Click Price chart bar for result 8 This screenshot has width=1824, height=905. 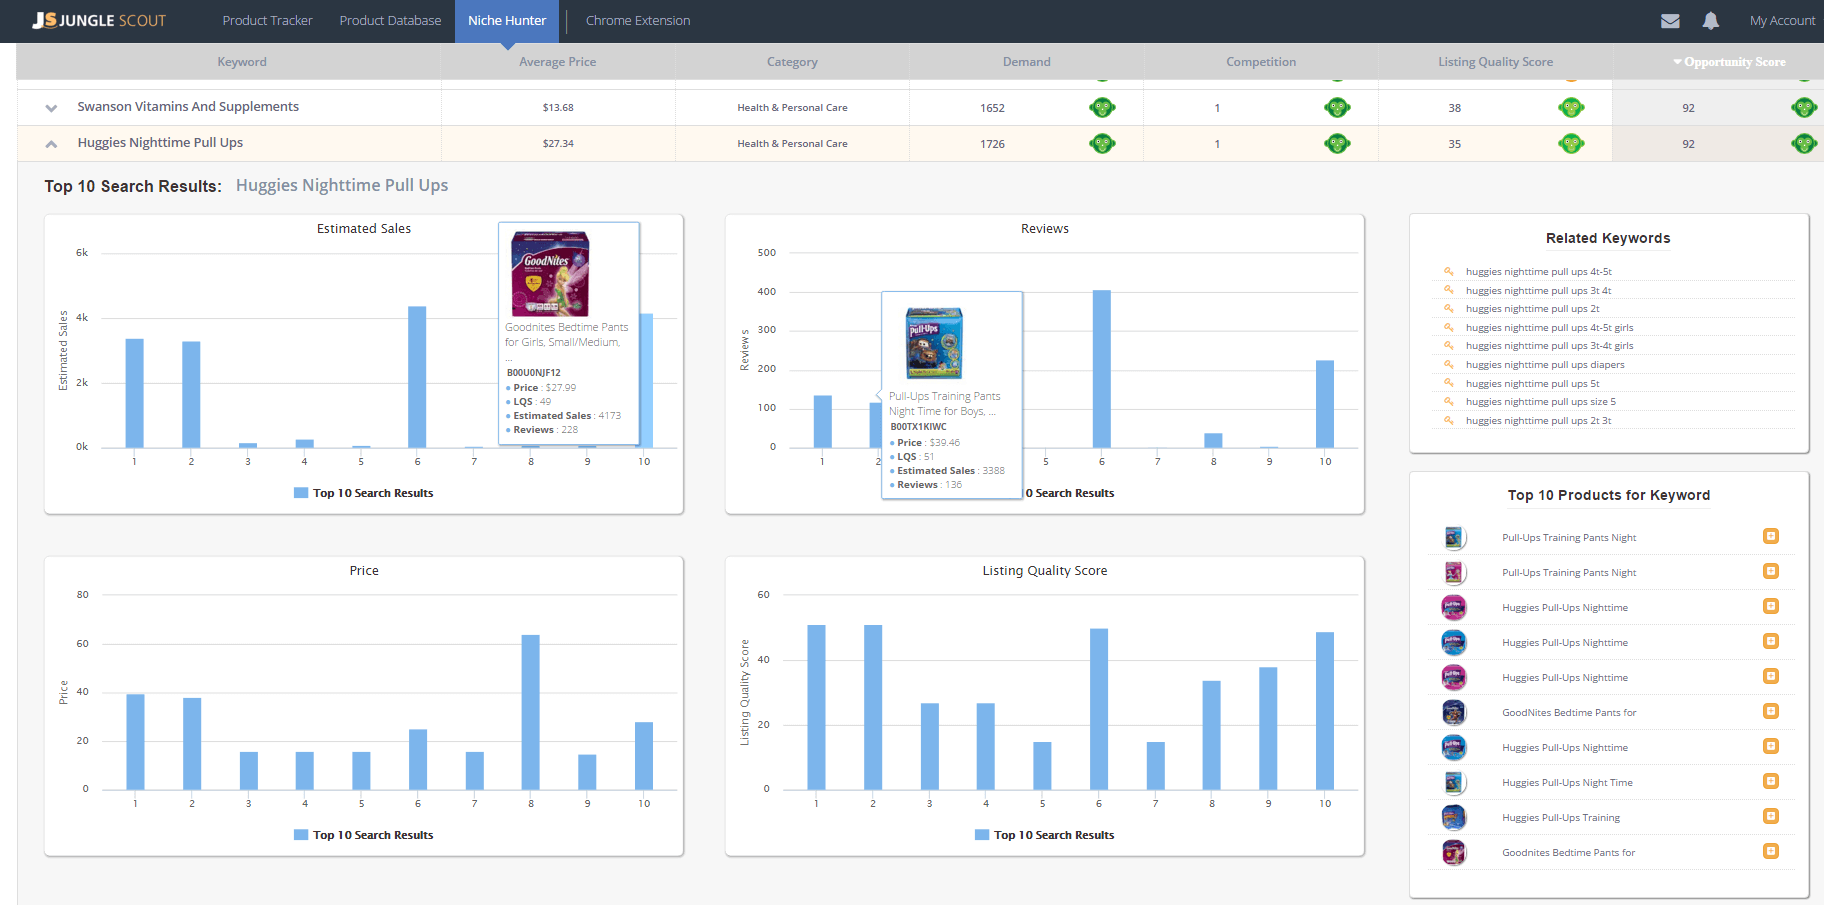530,712
